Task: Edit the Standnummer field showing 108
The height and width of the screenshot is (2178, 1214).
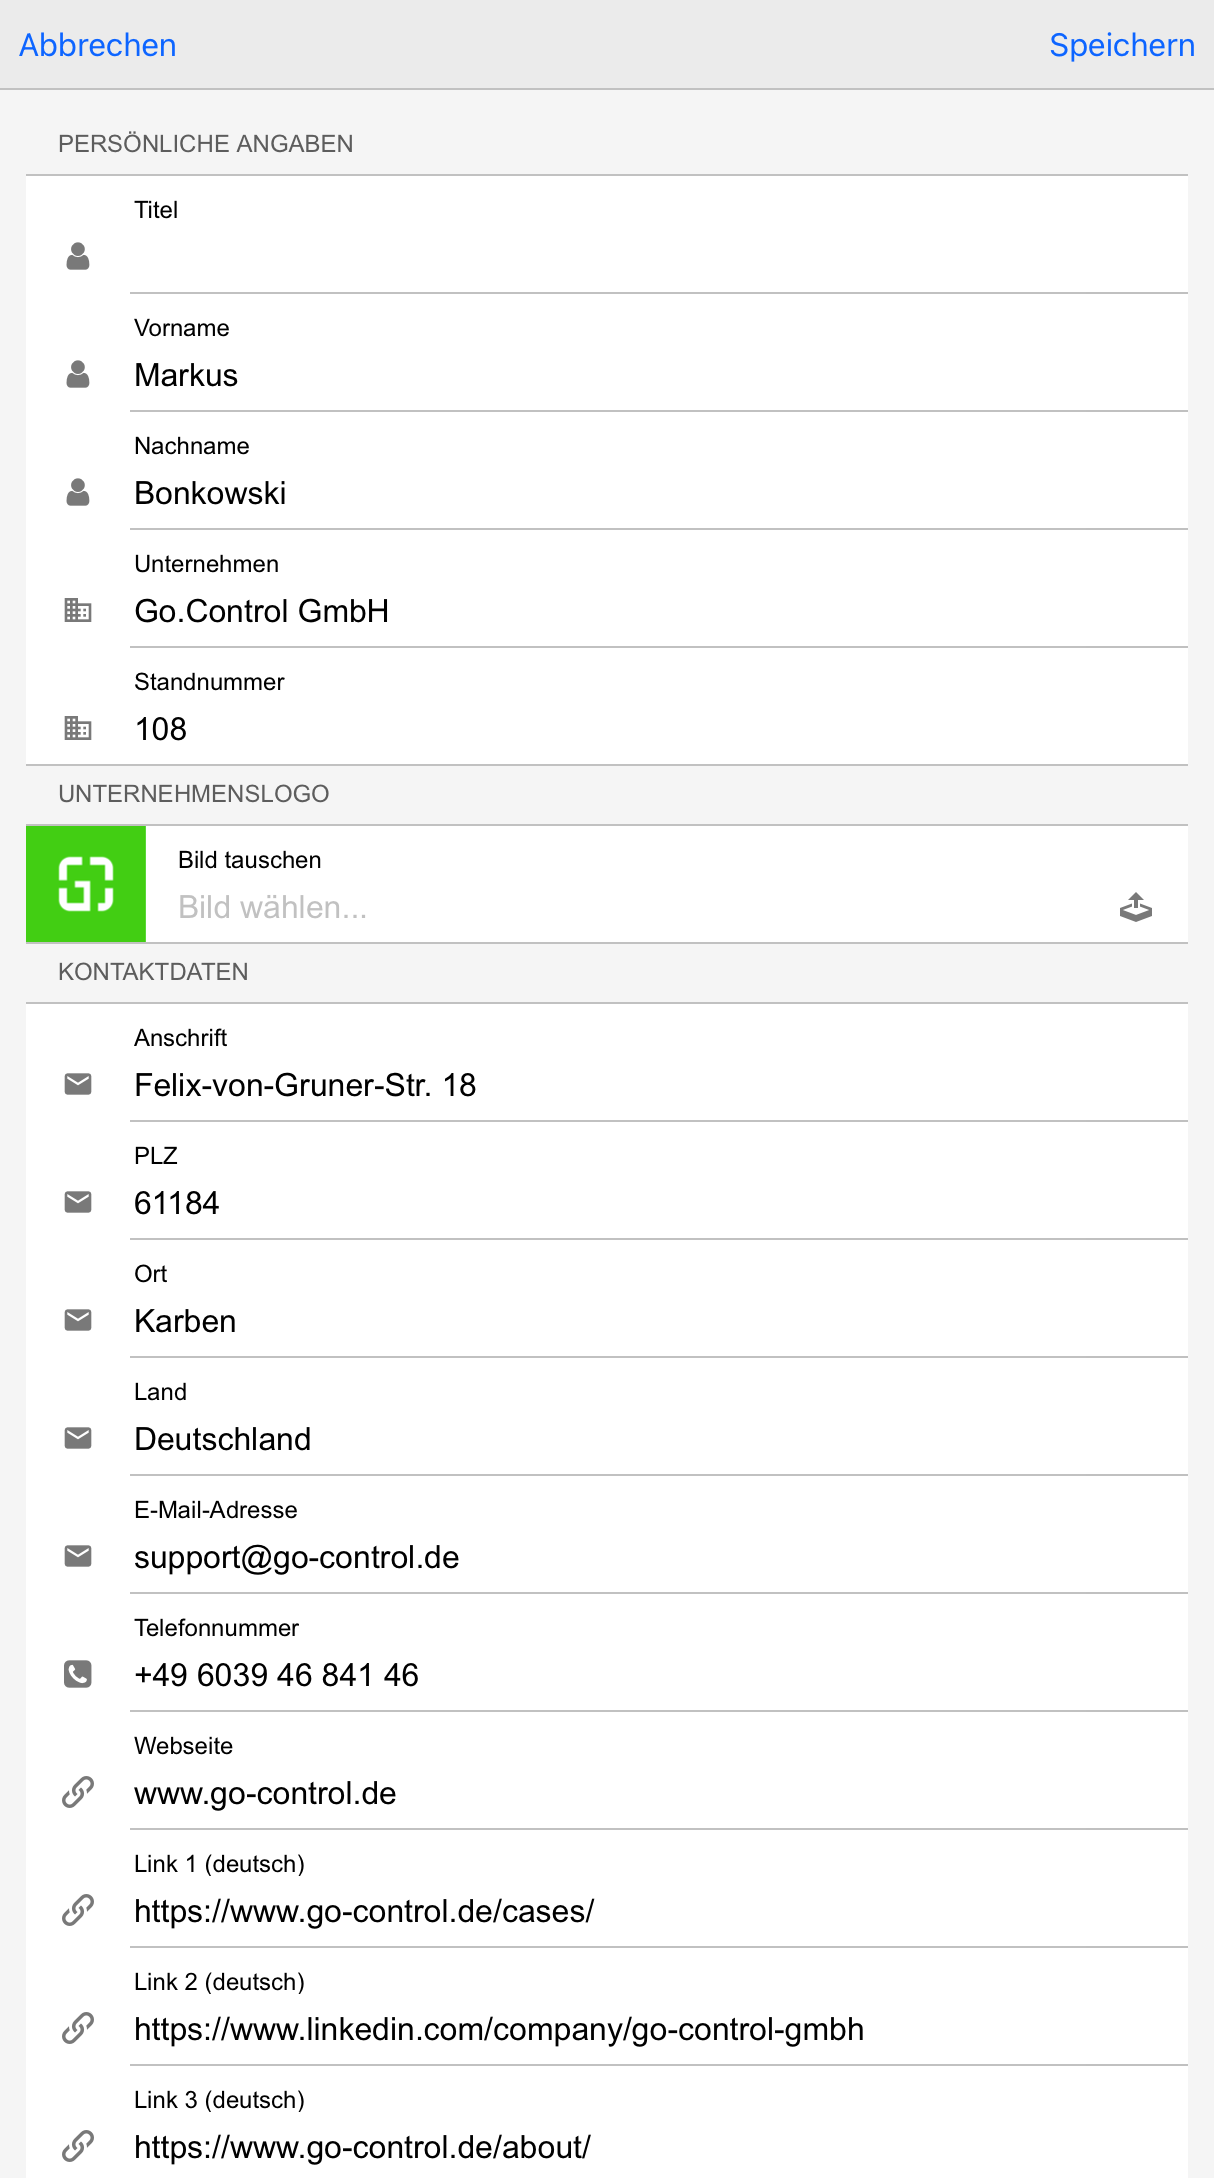Action: (x=659, y=729)
